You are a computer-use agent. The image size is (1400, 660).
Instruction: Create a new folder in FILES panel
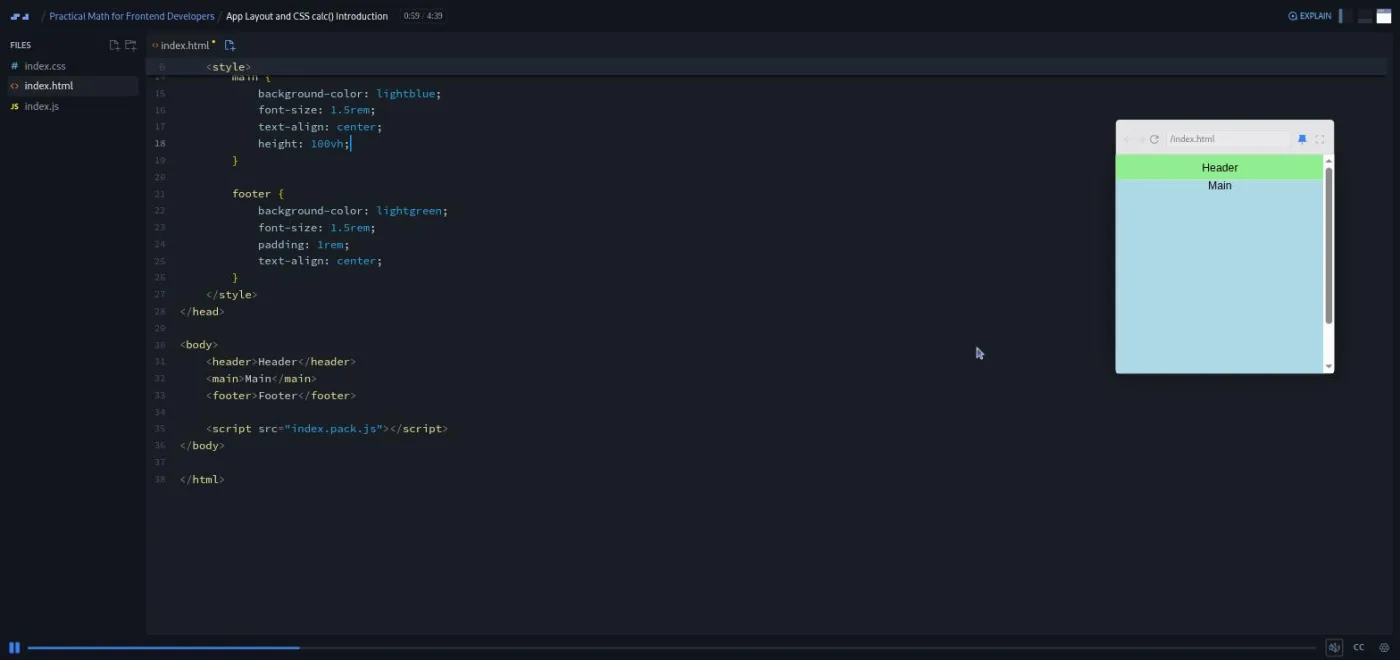pos(130,45)
